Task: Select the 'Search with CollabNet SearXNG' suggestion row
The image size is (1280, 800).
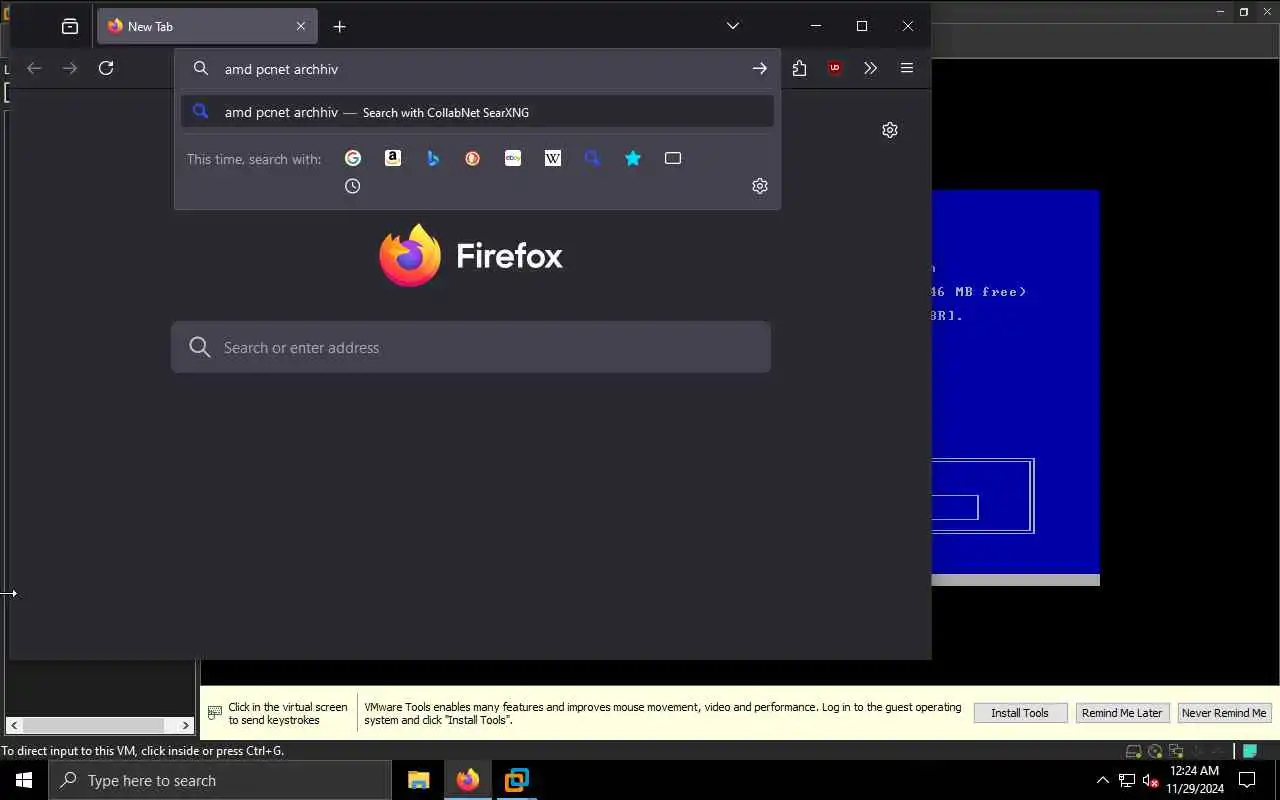Action: point(477,112)
